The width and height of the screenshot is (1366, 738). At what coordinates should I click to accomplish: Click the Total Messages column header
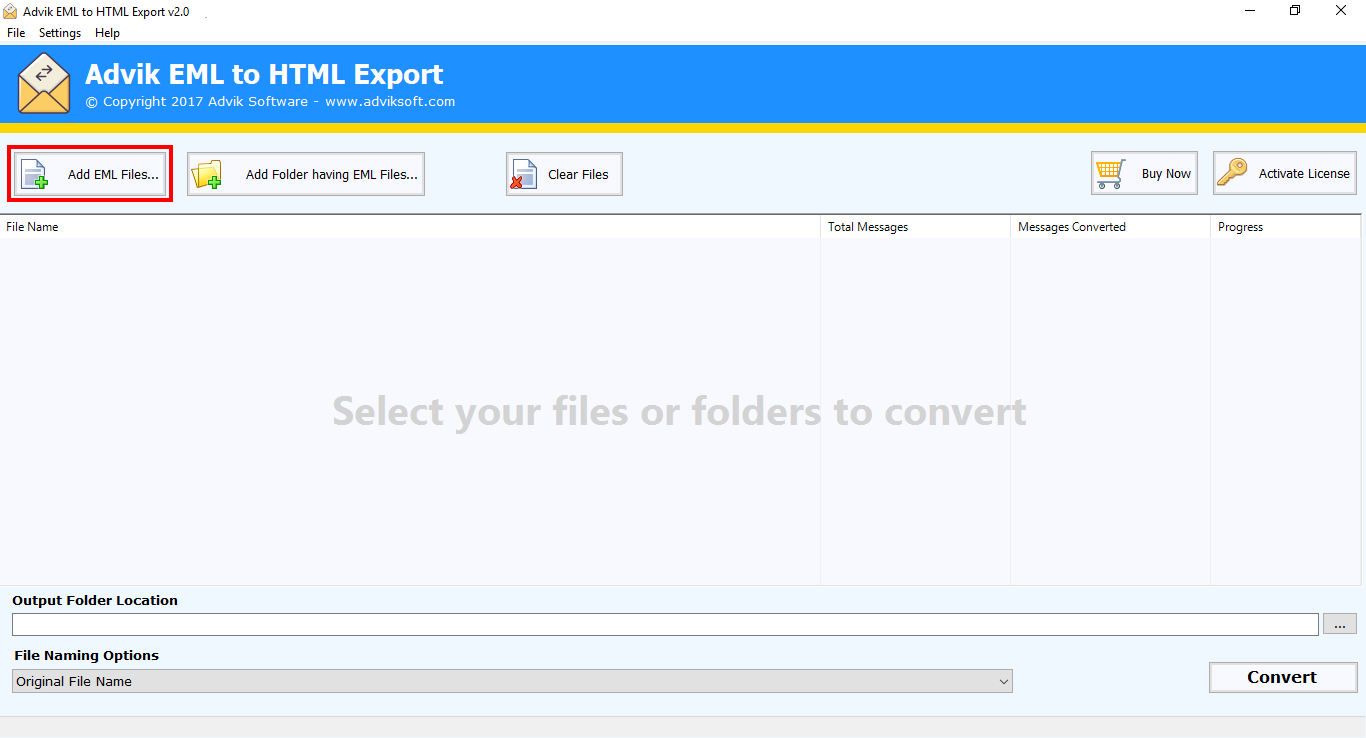pos(916,227)
